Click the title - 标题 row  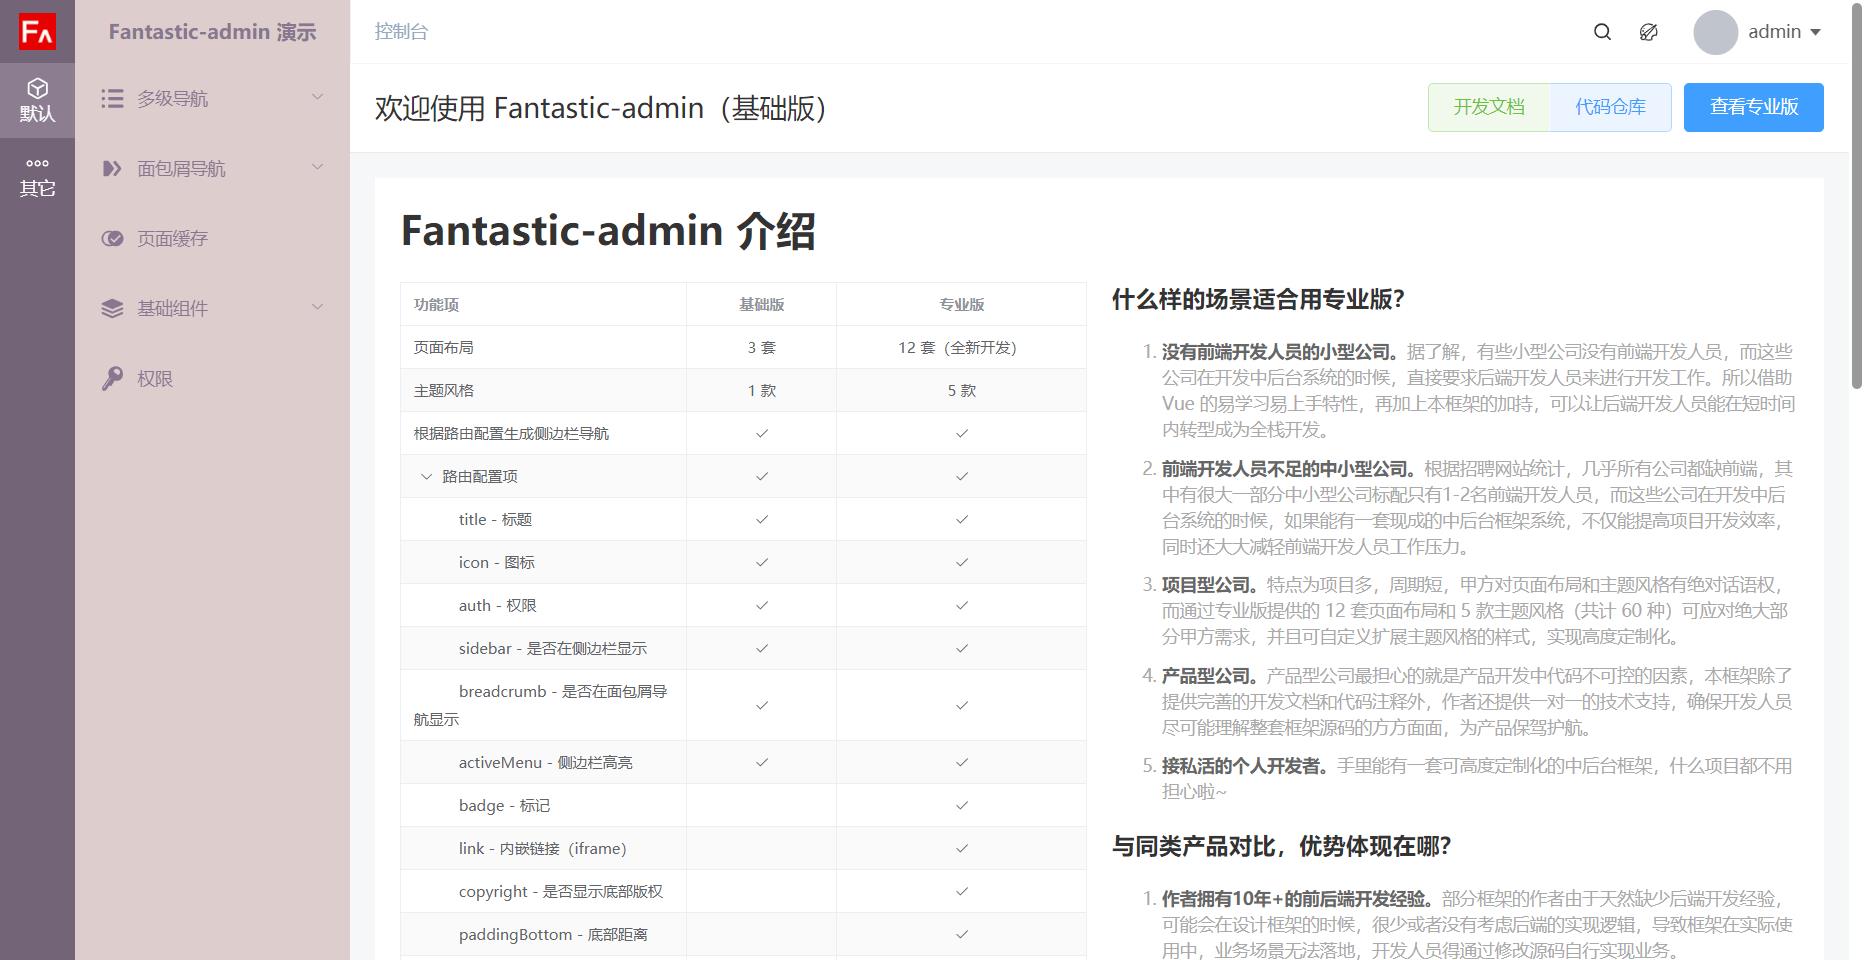point(743,519)
